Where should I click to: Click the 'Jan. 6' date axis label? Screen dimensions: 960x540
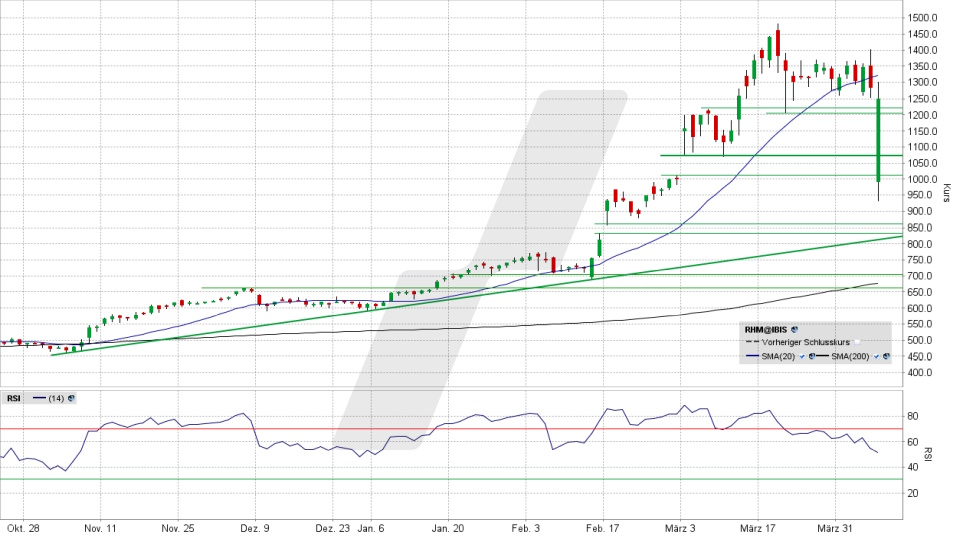[x=371, y=528]
